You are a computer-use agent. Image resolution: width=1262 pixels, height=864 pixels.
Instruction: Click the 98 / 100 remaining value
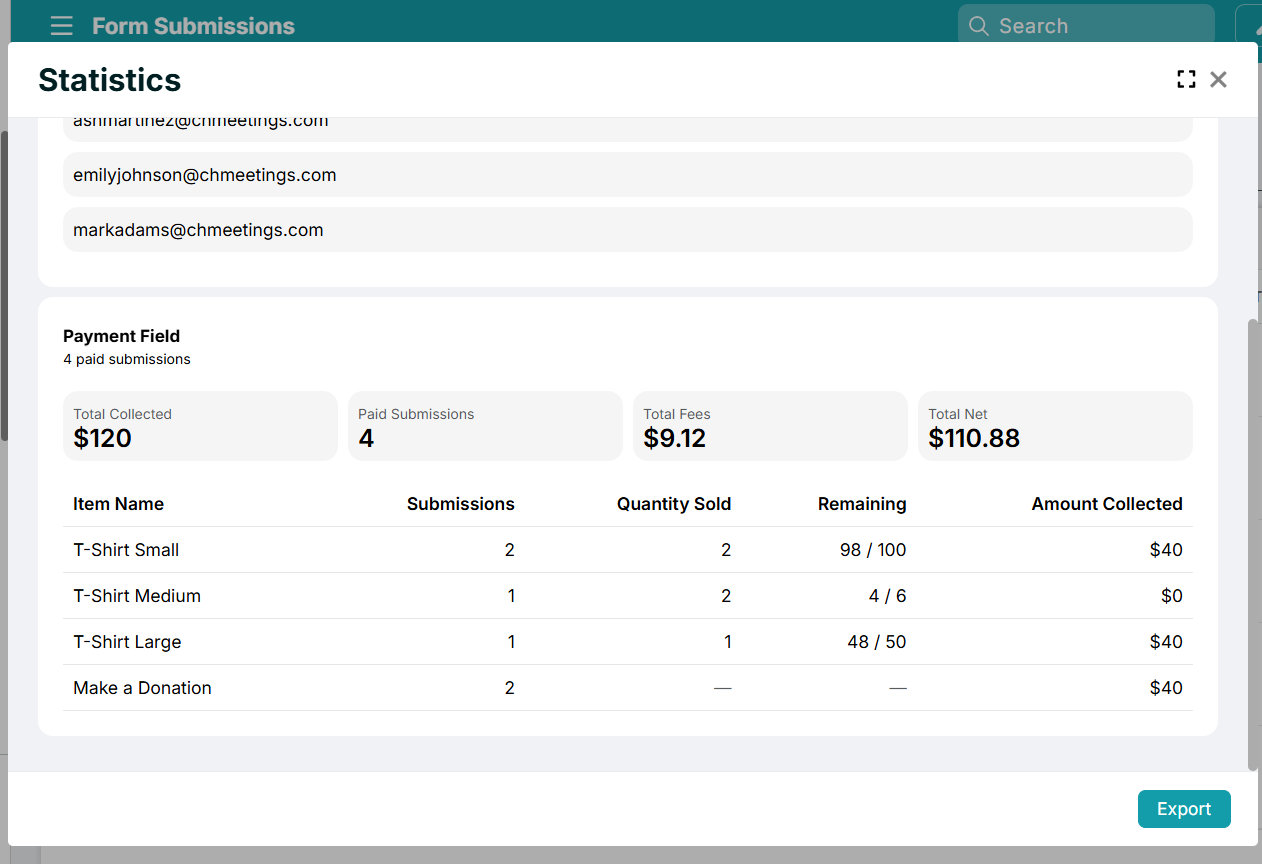tap(873, 550)
